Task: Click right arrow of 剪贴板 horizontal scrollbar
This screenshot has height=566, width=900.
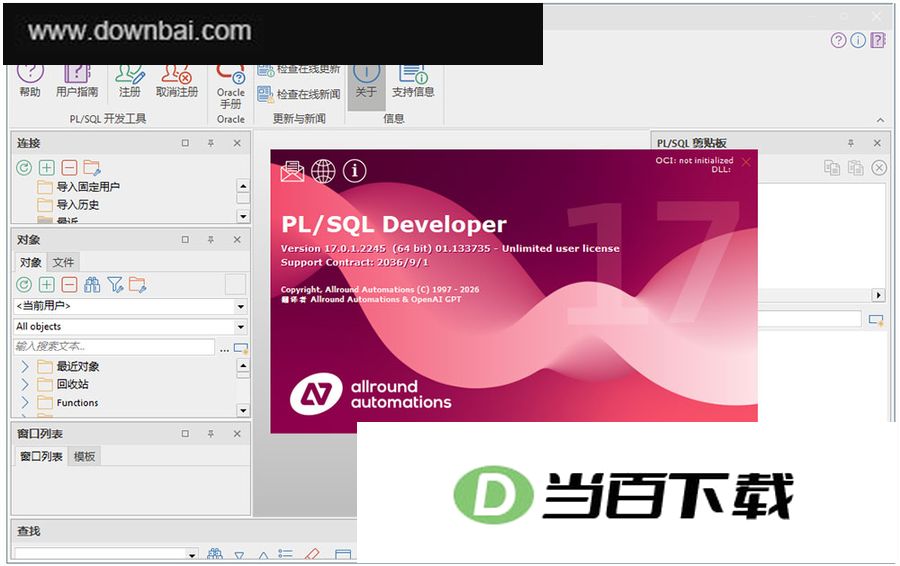Action: pyautogui.click(x=878, y=296)
